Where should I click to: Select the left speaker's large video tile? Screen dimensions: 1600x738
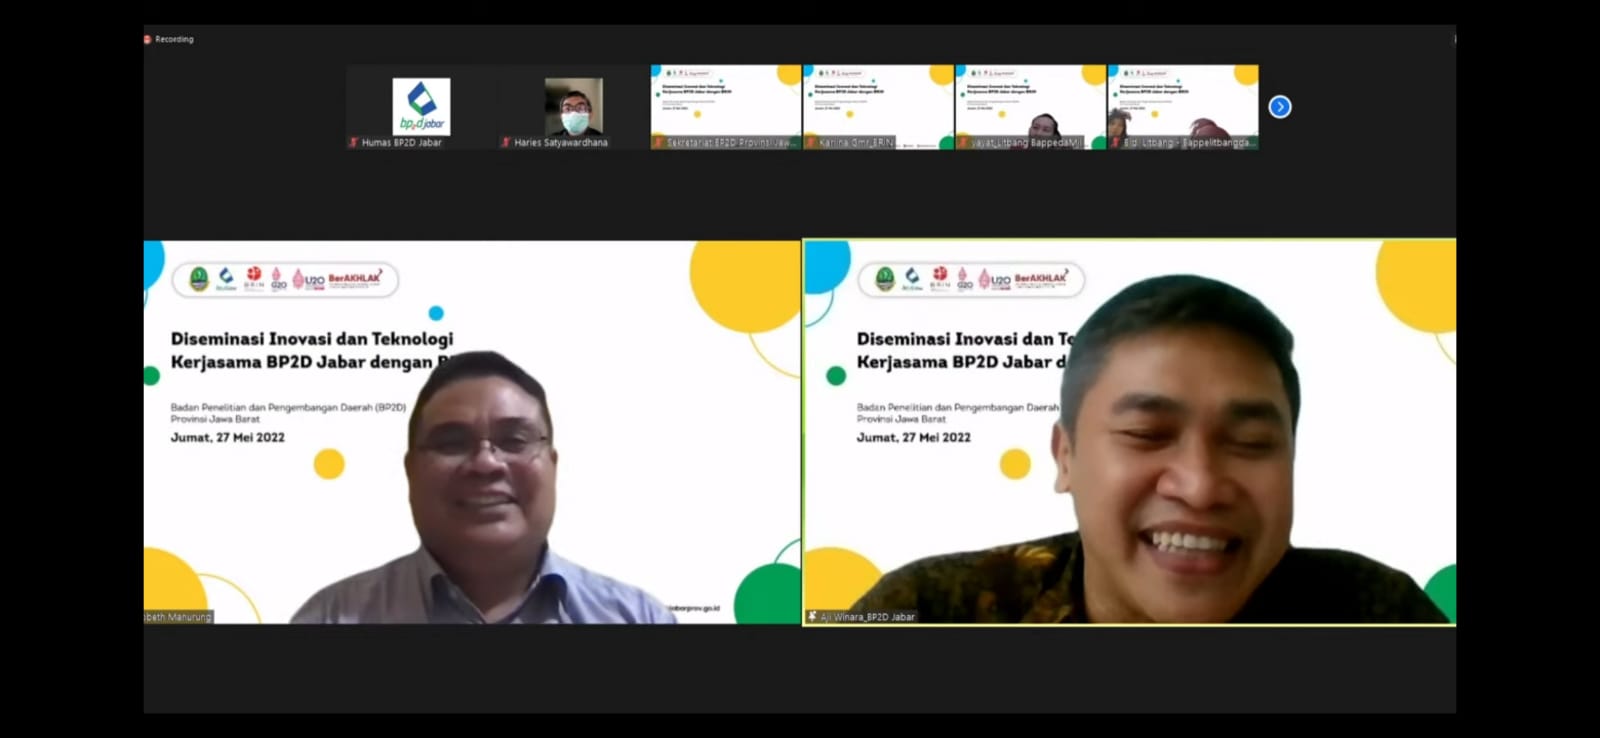tap(472, 432)
